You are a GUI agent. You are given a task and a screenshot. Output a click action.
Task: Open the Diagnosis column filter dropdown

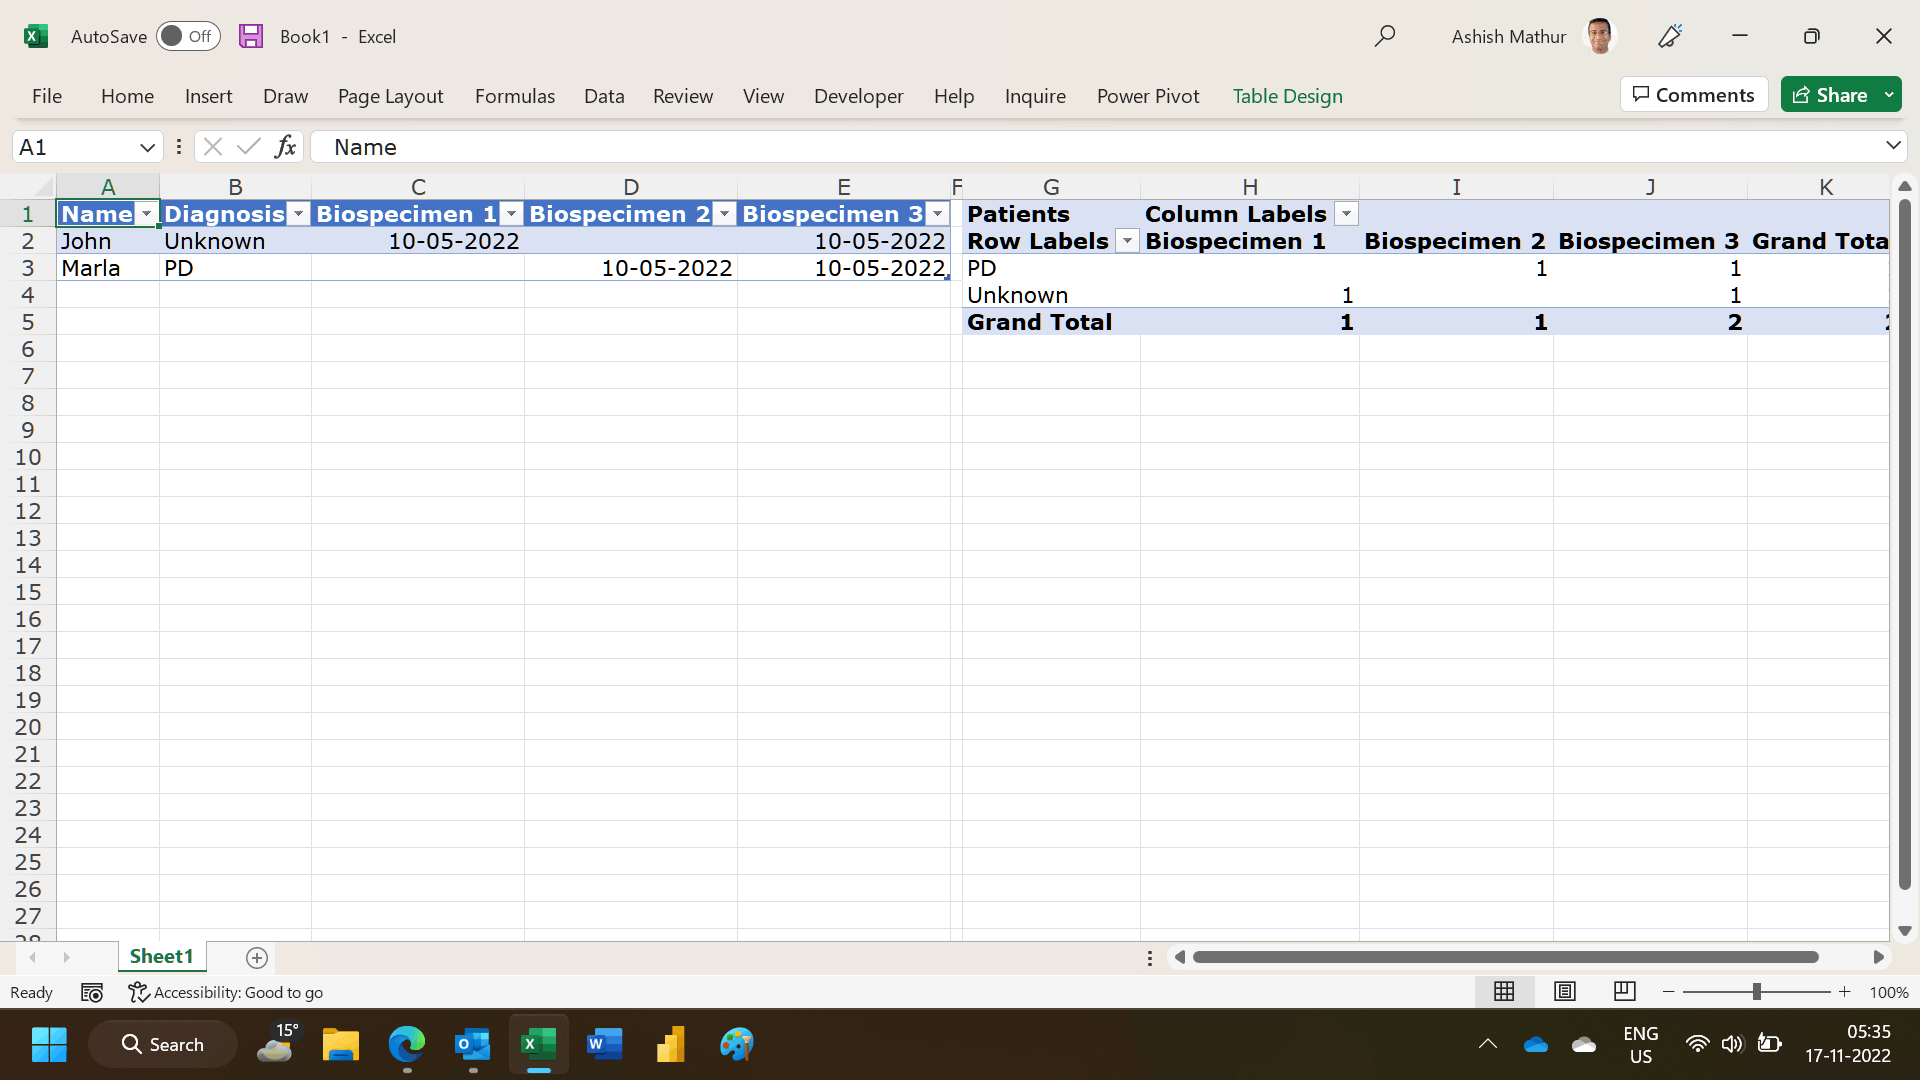[x=298, y=214]
